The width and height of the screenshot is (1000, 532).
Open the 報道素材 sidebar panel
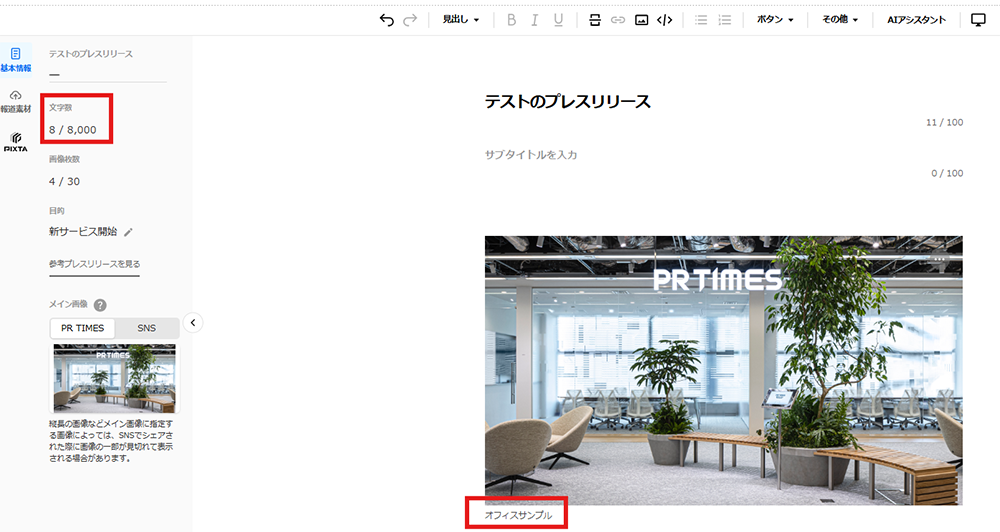(x=16, y=101)
